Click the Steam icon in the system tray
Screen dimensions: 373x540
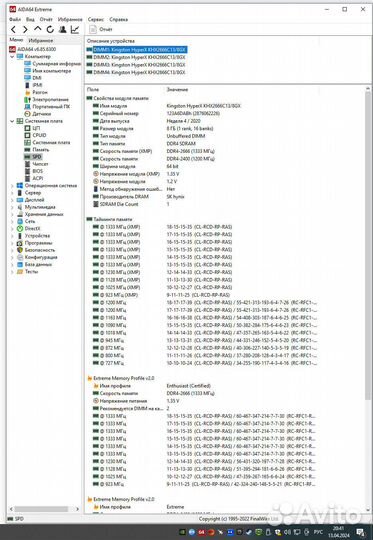pos(249,532)
